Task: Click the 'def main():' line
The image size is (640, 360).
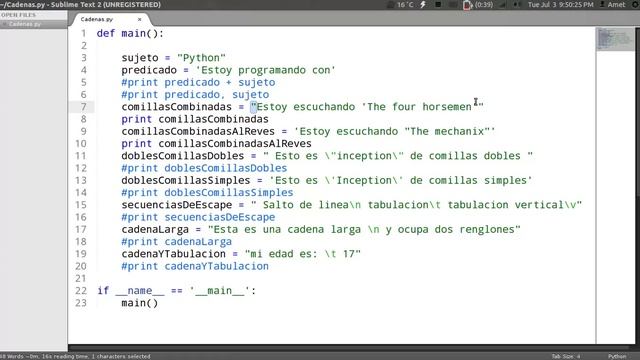Action: coord(130,33)
